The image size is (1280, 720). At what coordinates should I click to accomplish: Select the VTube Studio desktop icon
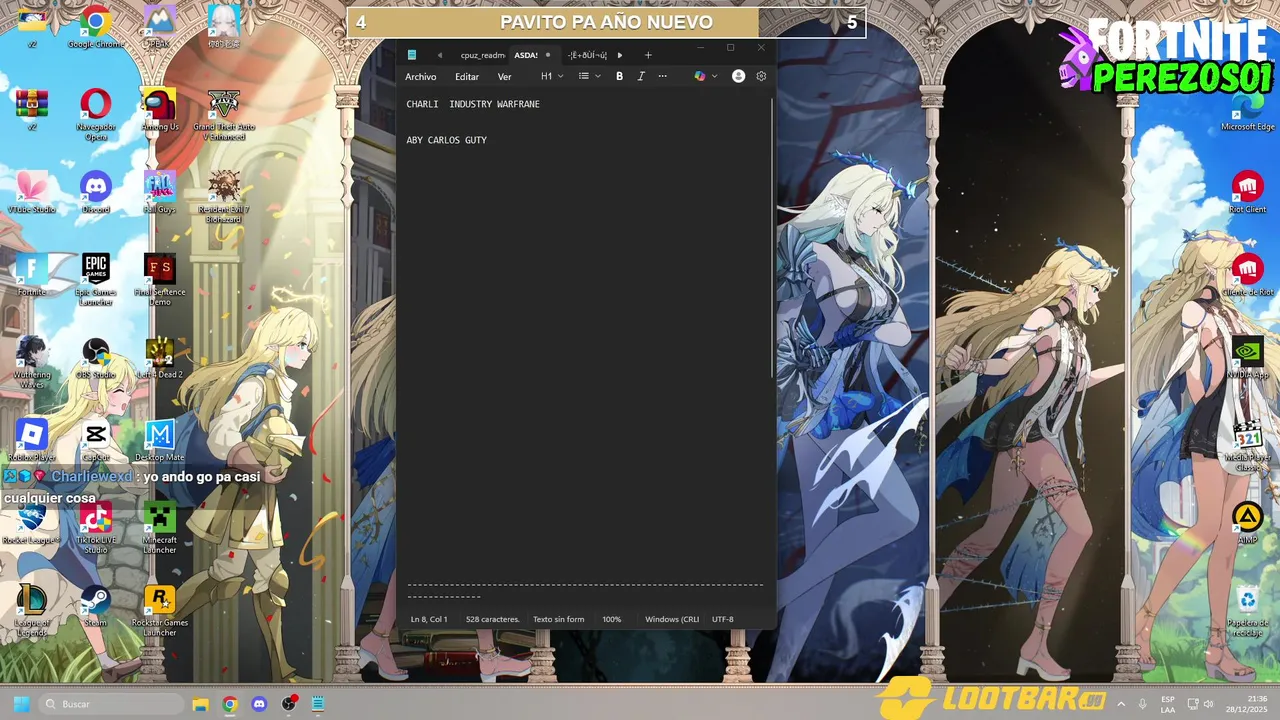[x=32, y=192]
